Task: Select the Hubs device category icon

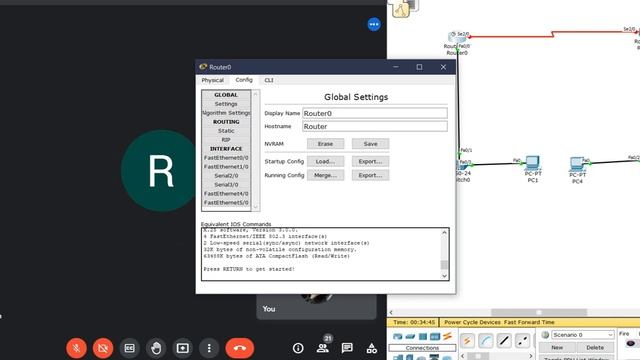Action: point(423,336)
